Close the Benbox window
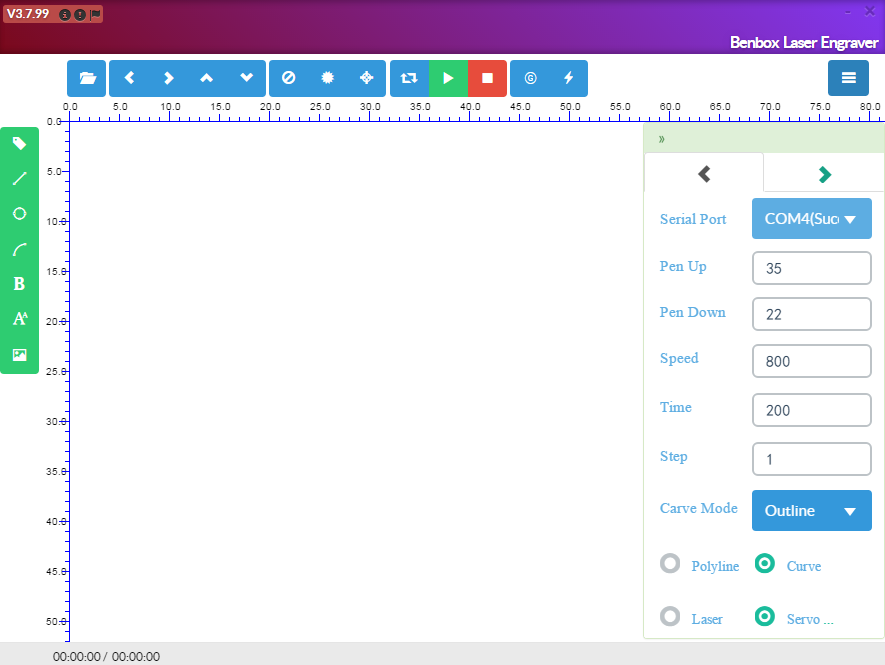This screenshot has height=665, width=885. point(870,11)
